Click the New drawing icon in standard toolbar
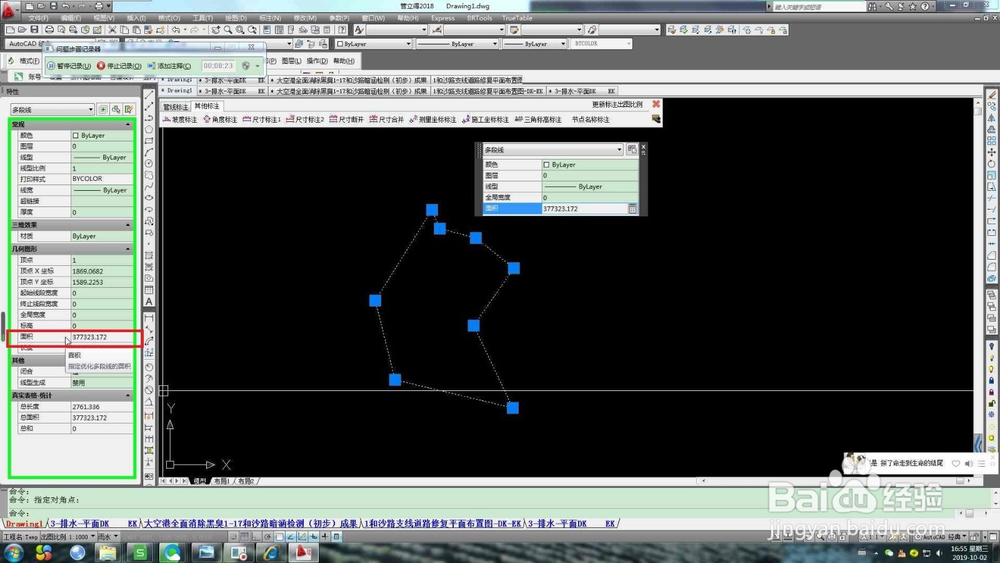The width and height of the screenshot is (1000, 563). pyautogui.click(x=10, y=29)
